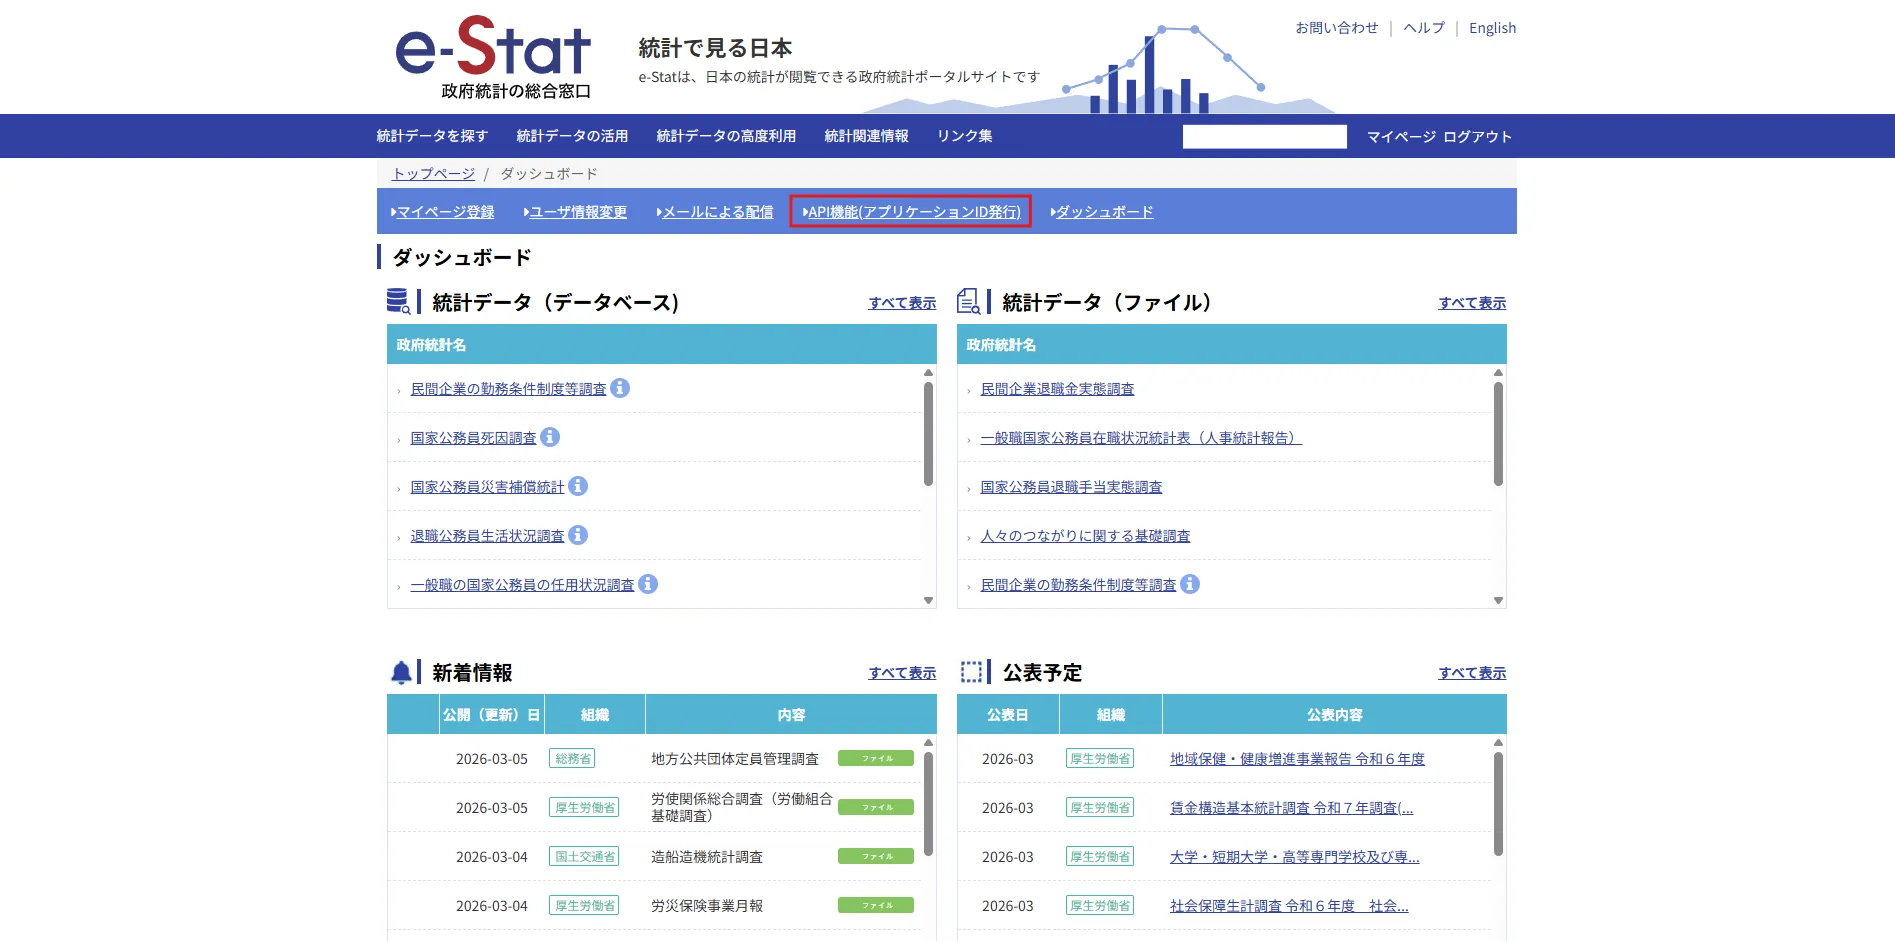Image resolution: width=1895 pixels, height=941 pixels.
Task: Click ログアウト to sign out
Action: tap(1477, 137)
